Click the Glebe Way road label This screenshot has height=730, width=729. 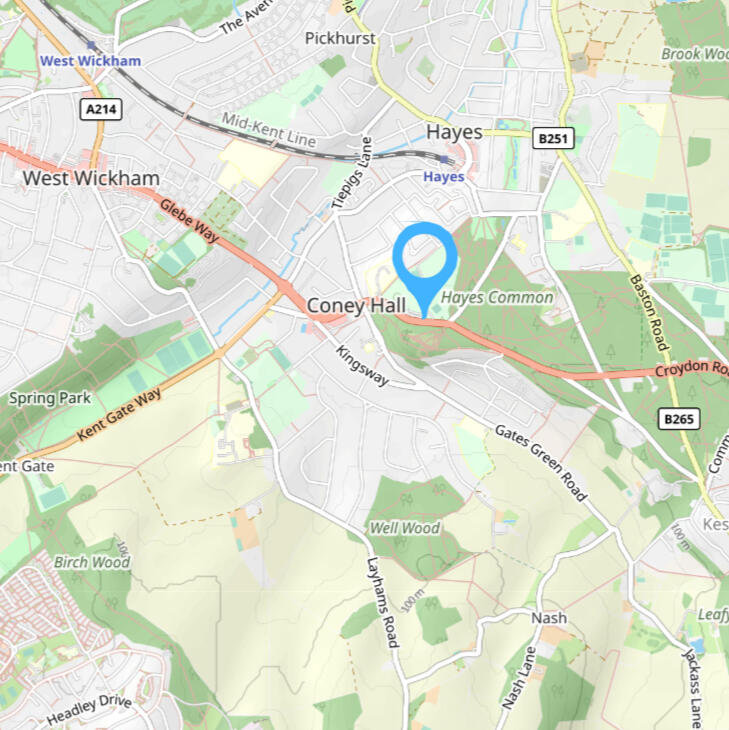[189, 220]
